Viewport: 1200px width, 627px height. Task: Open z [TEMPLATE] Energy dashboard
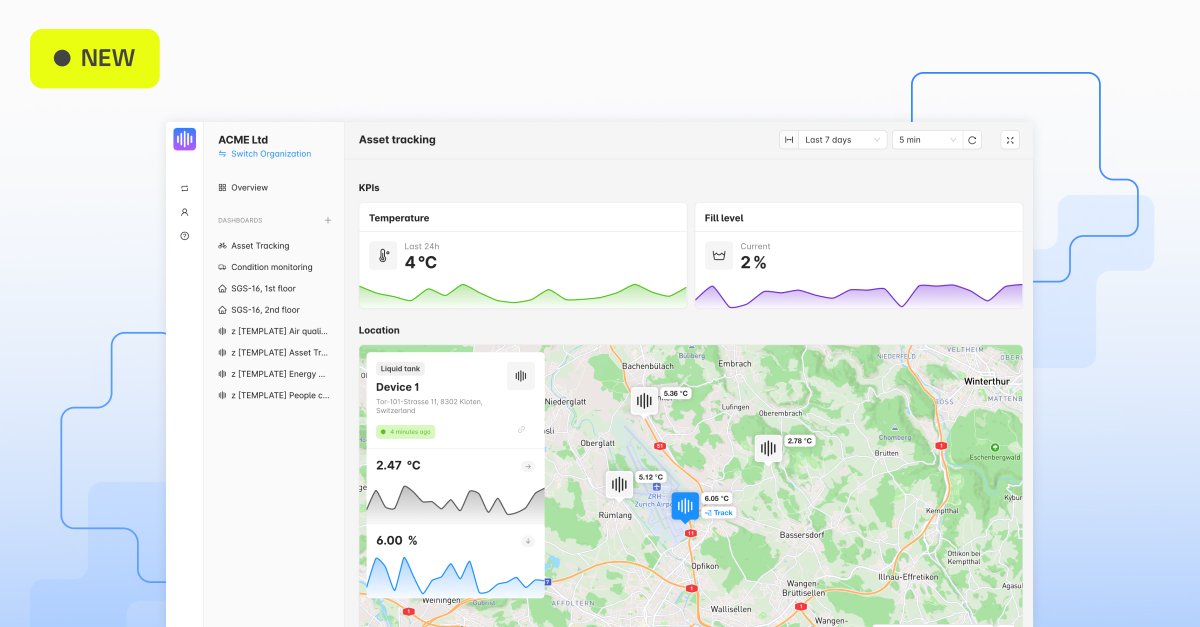point(273,374)
